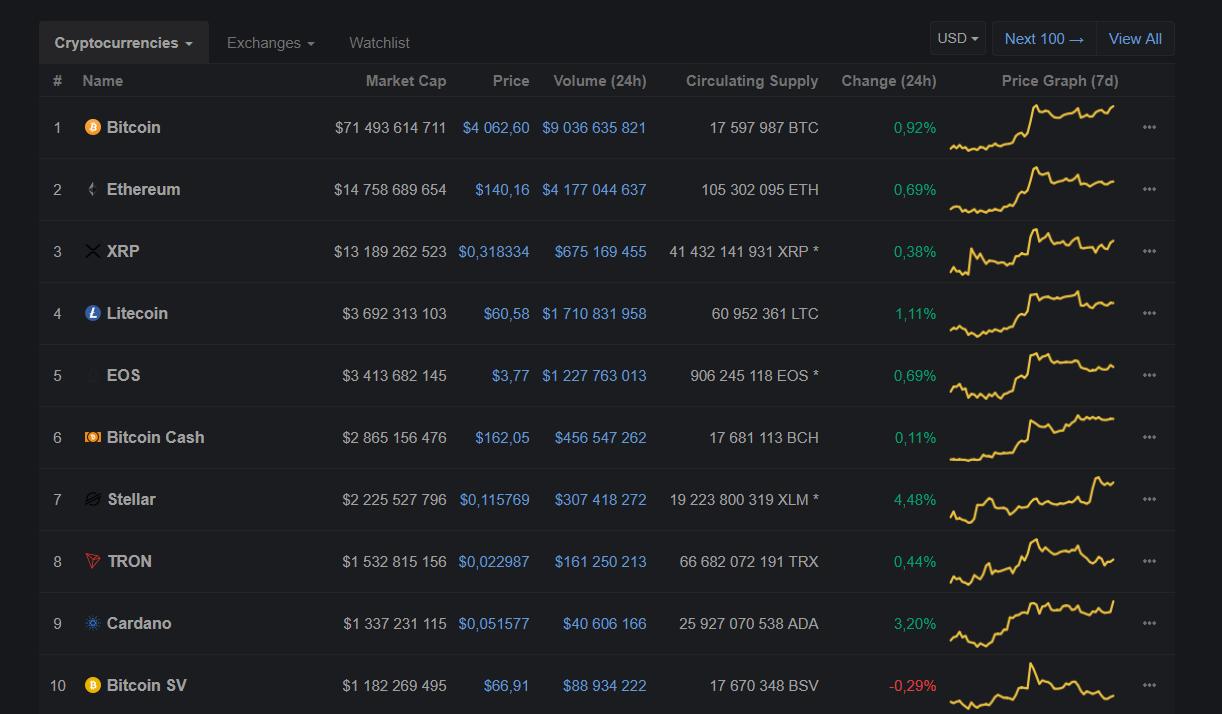The width and height of the screenshot is (1222, 714).
Task: Open the three-dot menu for Ethereum
Action: 1149,189
